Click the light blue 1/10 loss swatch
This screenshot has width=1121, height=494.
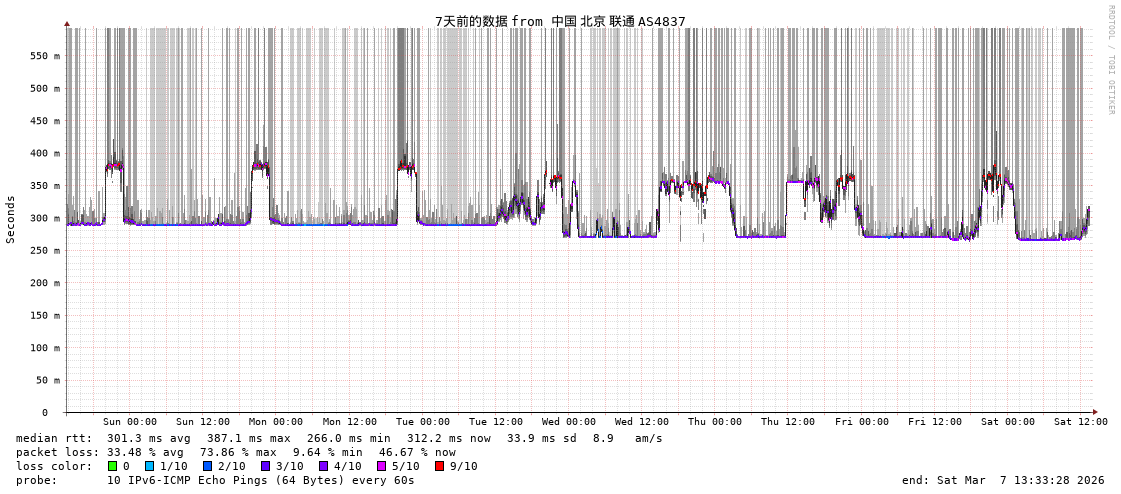pyautogui.click(x=149, y=466)
